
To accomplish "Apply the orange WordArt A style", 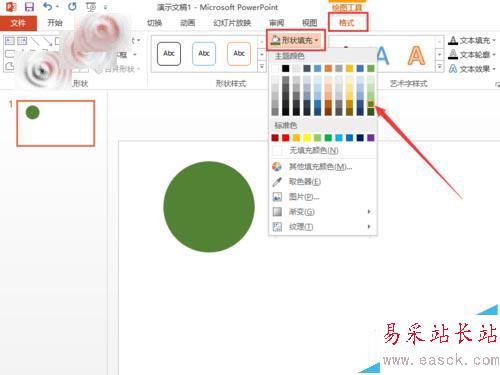I will 416,55.
